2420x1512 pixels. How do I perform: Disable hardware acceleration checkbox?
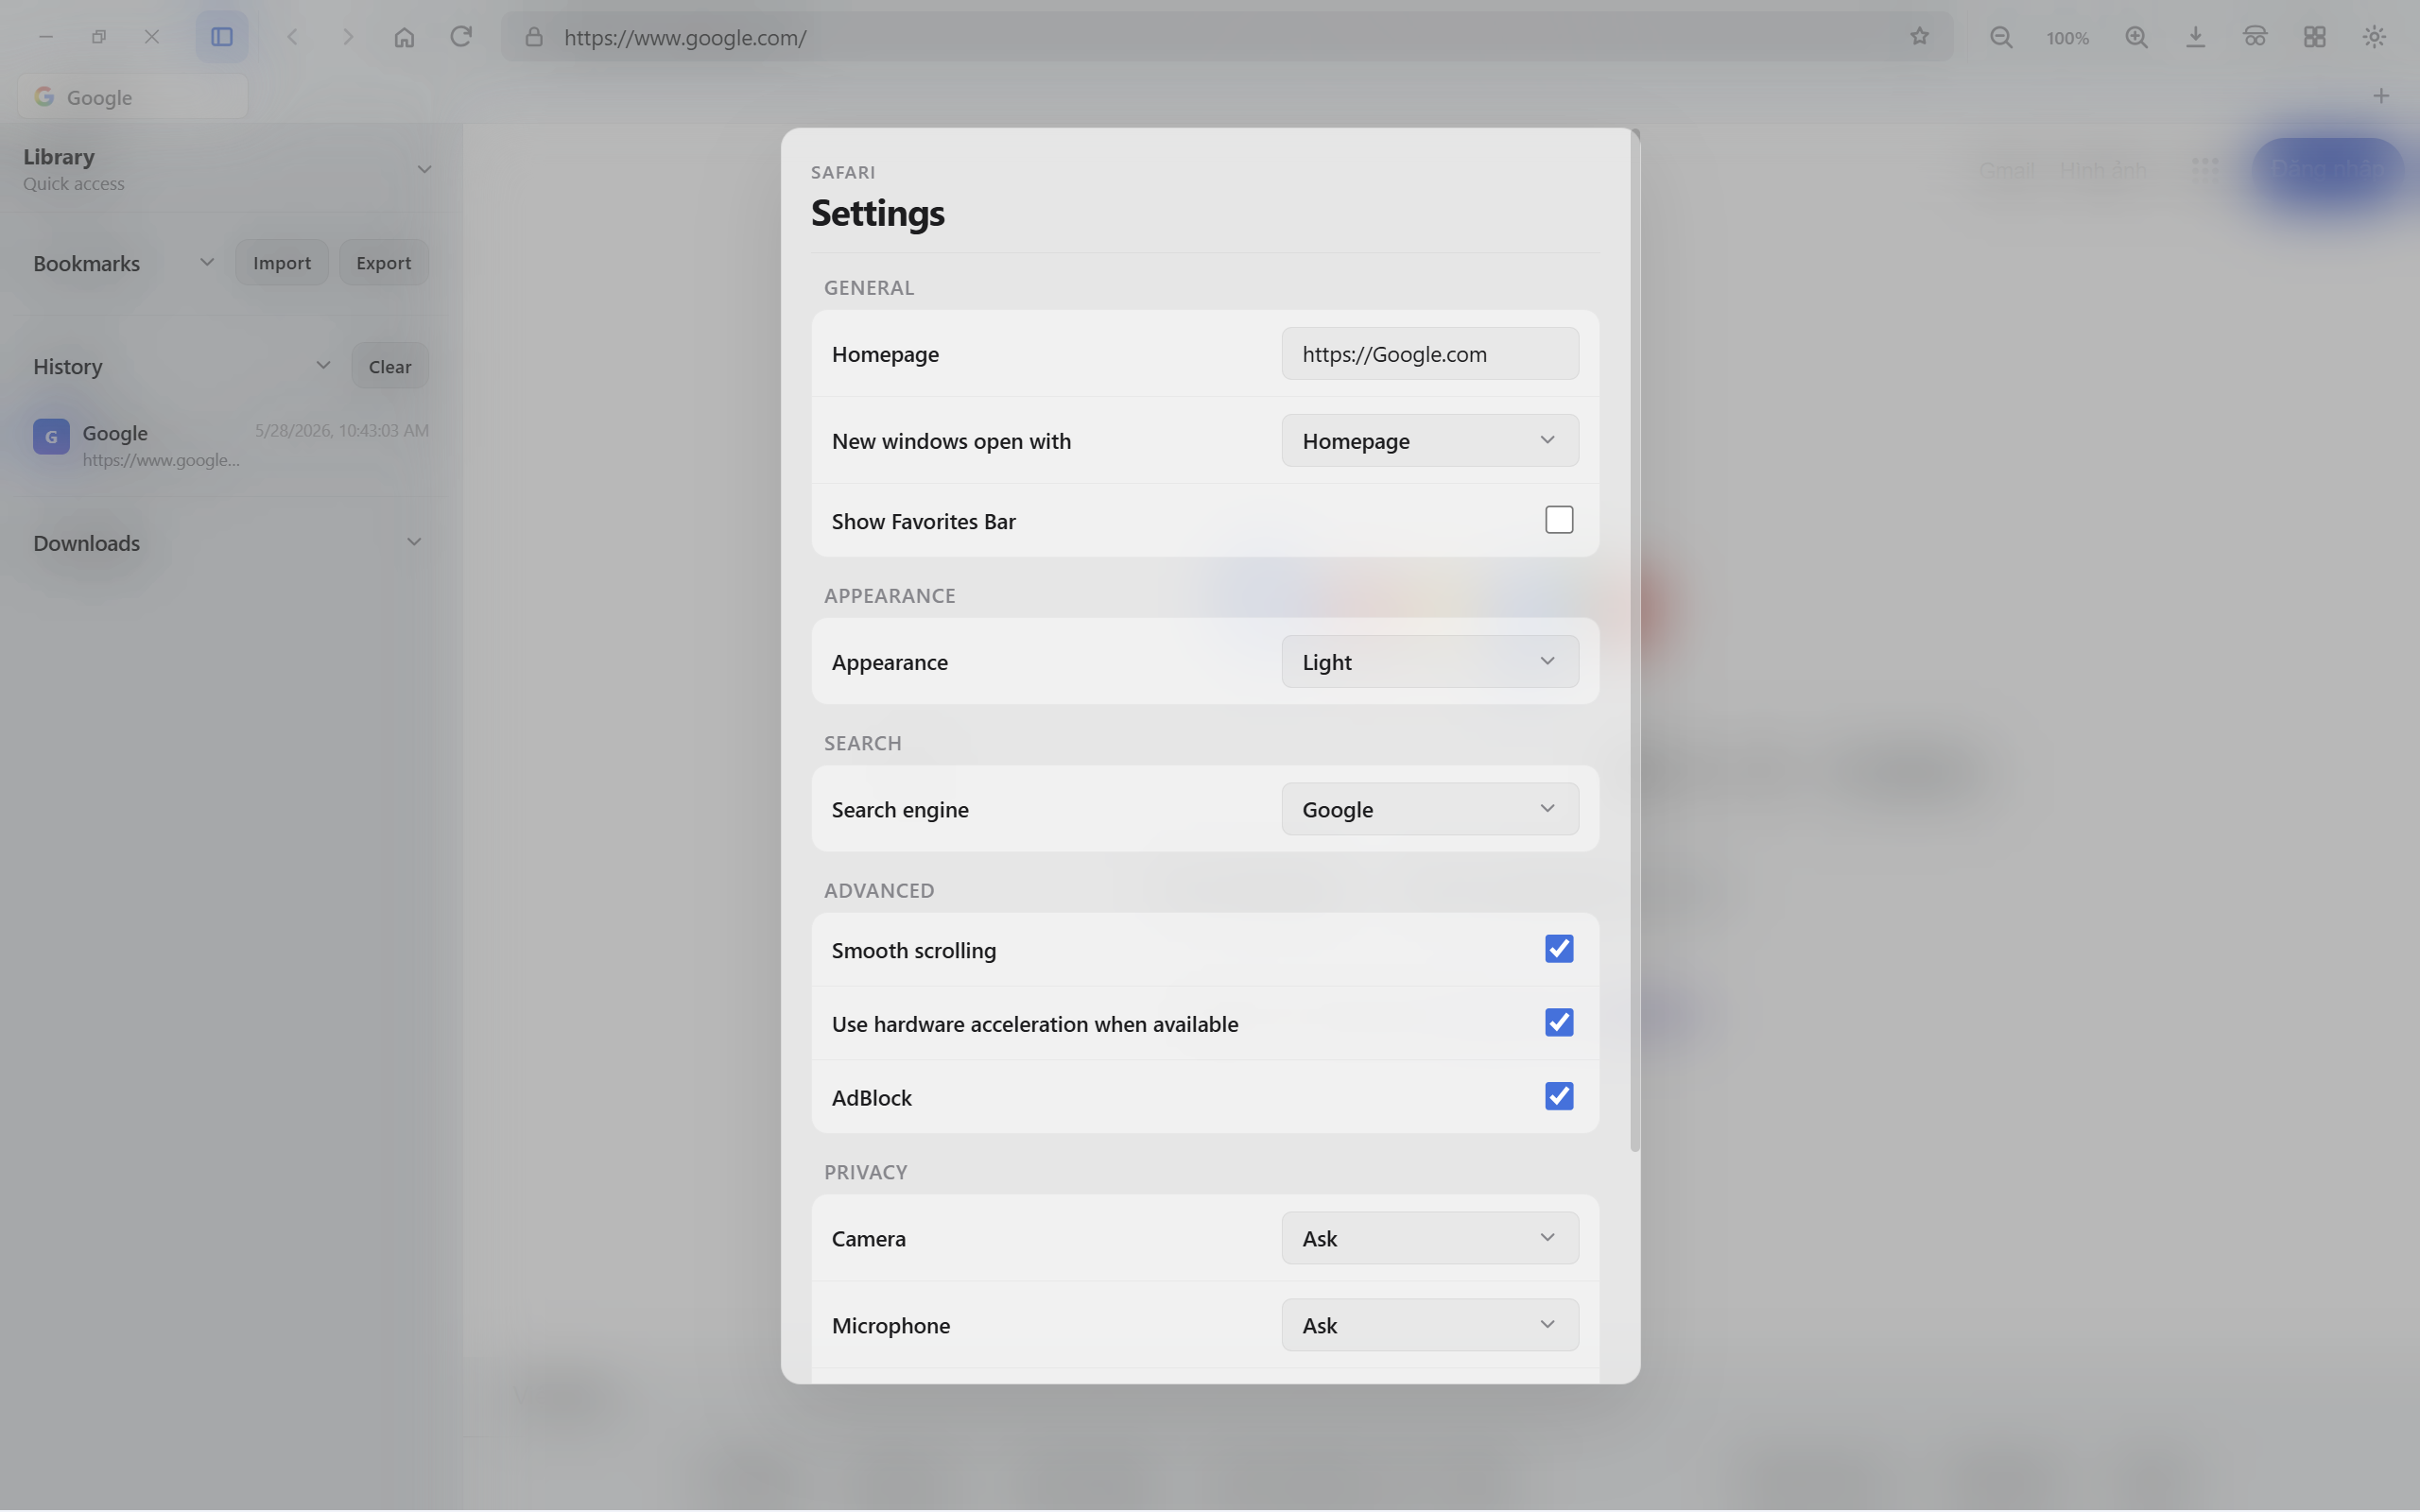tap(1559, 1023)
